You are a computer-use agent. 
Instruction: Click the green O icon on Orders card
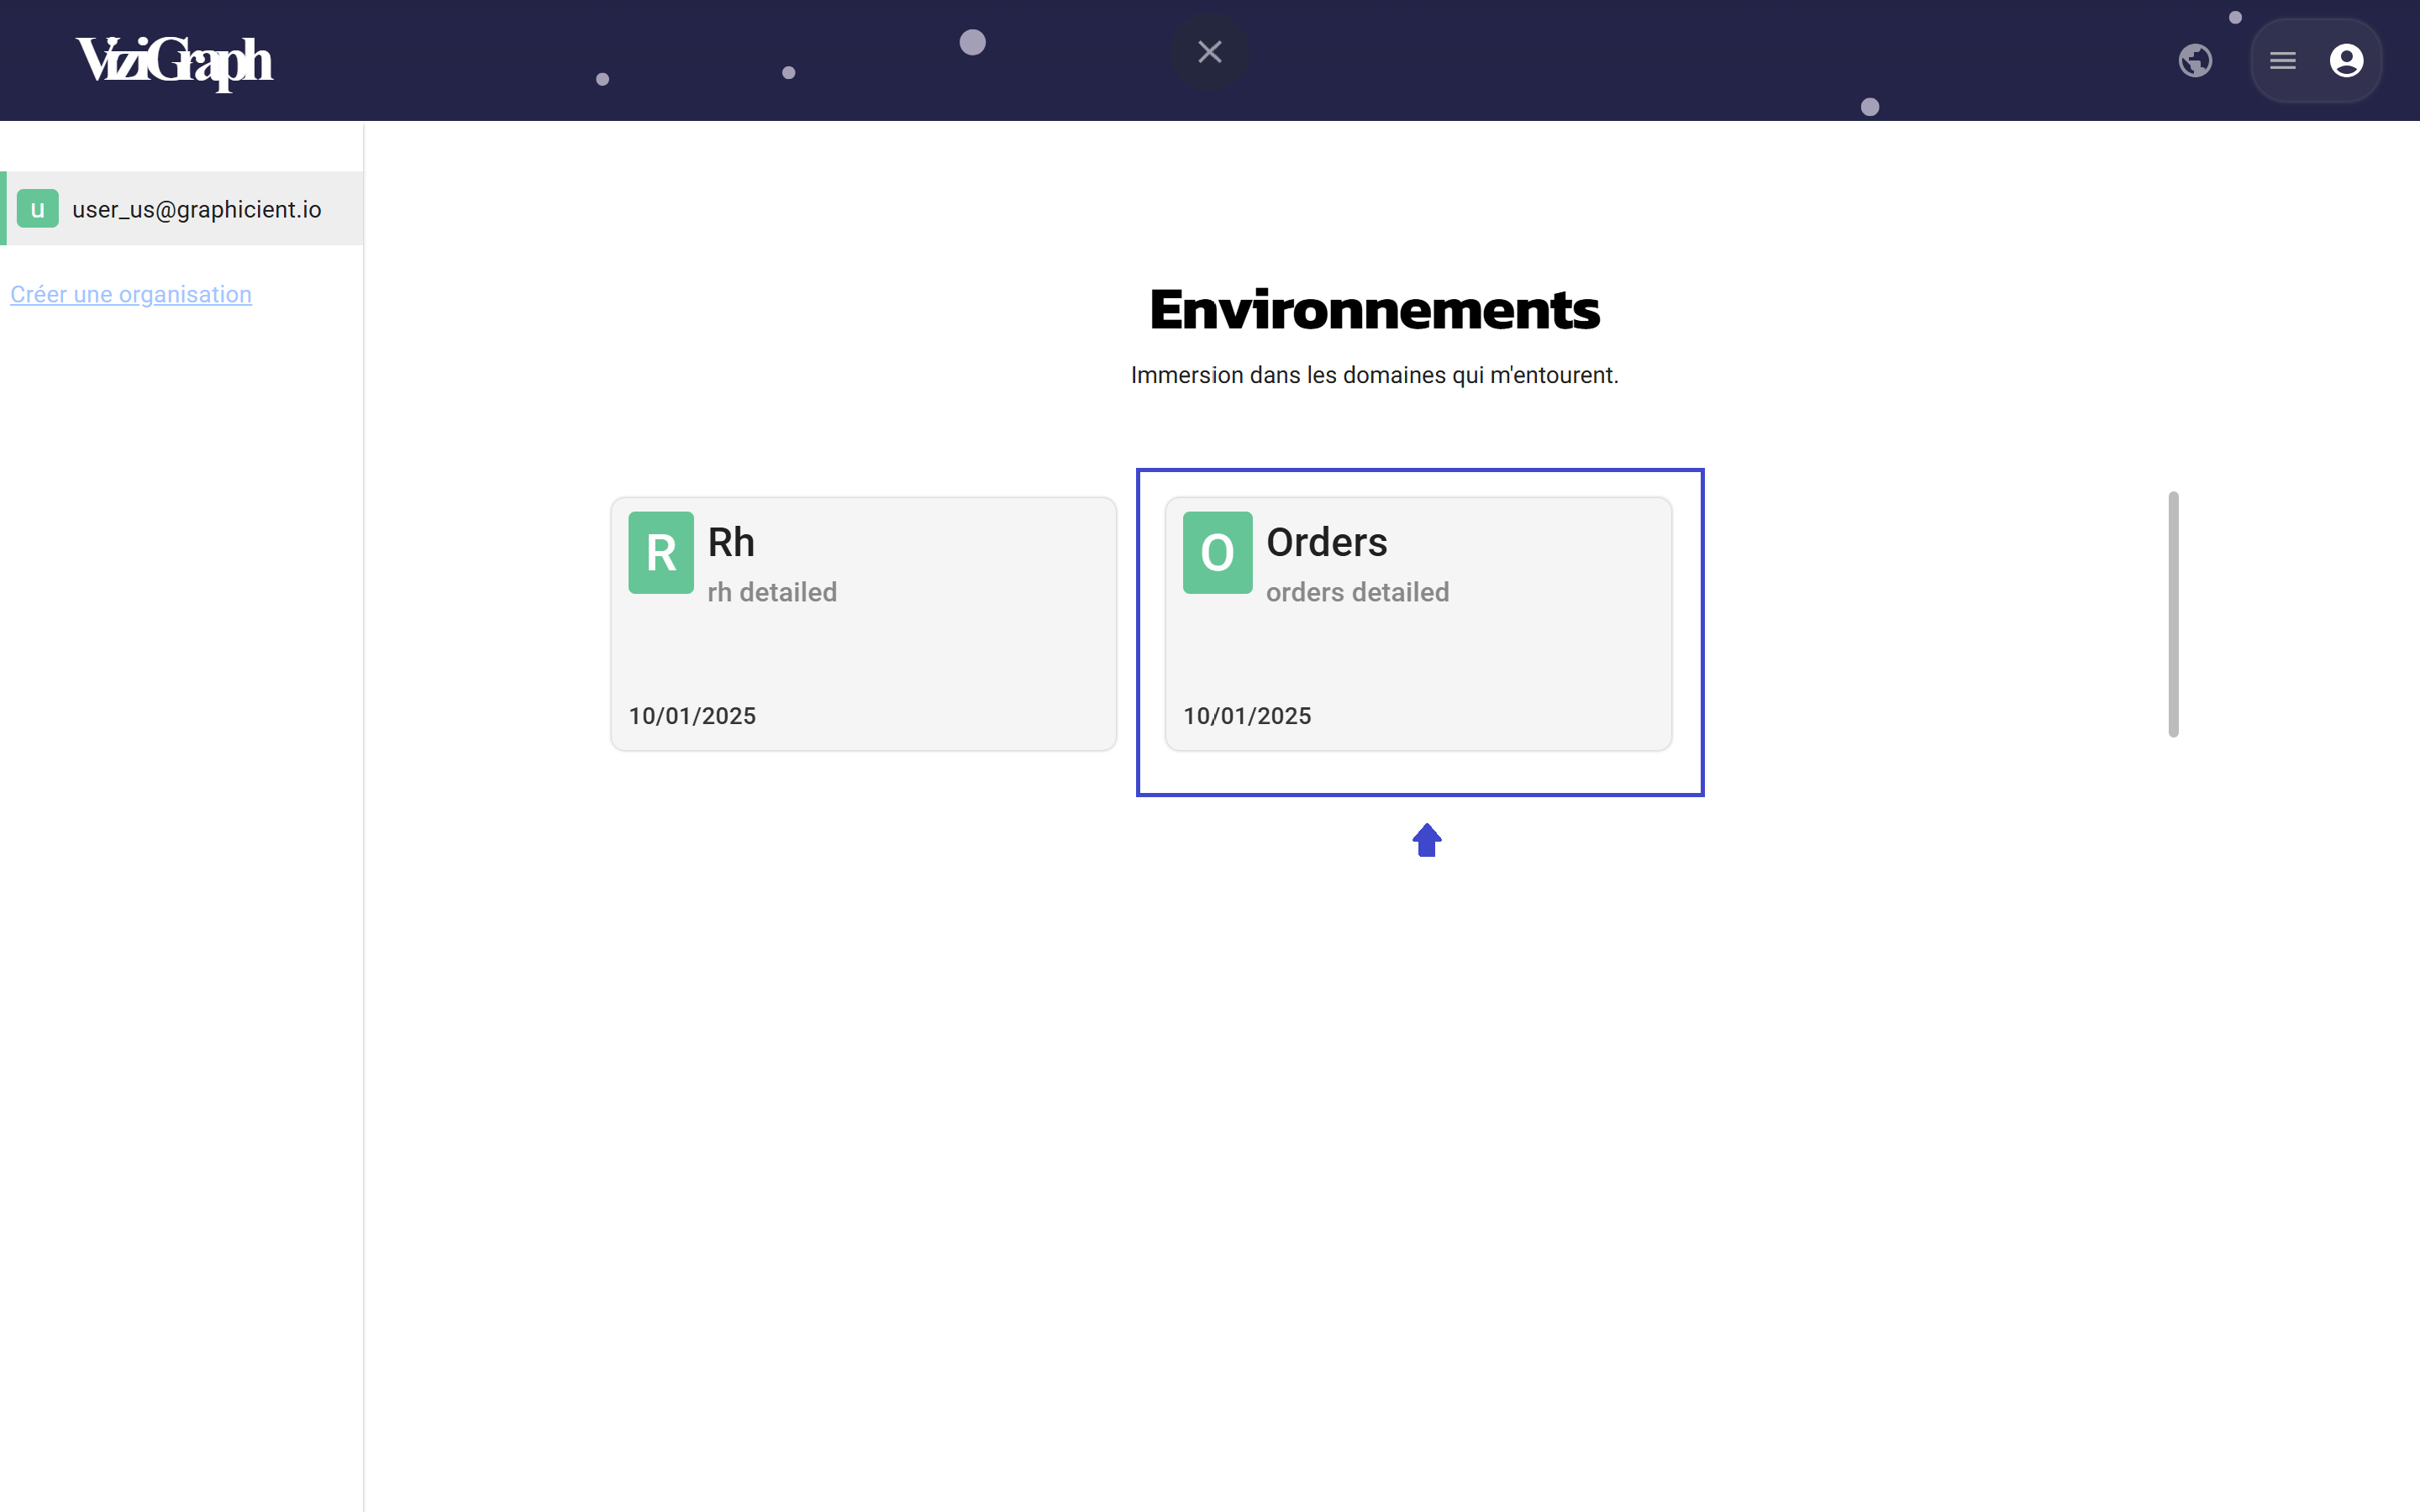point(1217,552)
